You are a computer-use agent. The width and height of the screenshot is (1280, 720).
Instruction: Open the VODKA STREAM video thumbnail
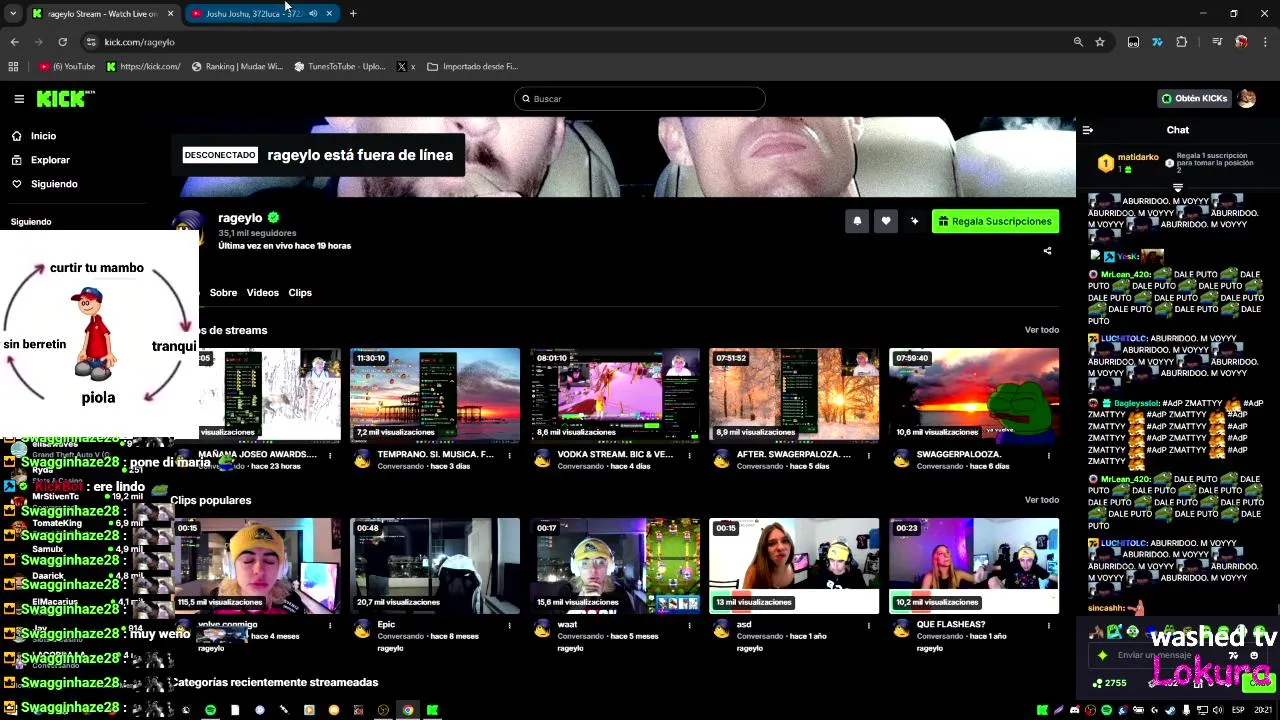pyautogui.click(x=615, y=395)
